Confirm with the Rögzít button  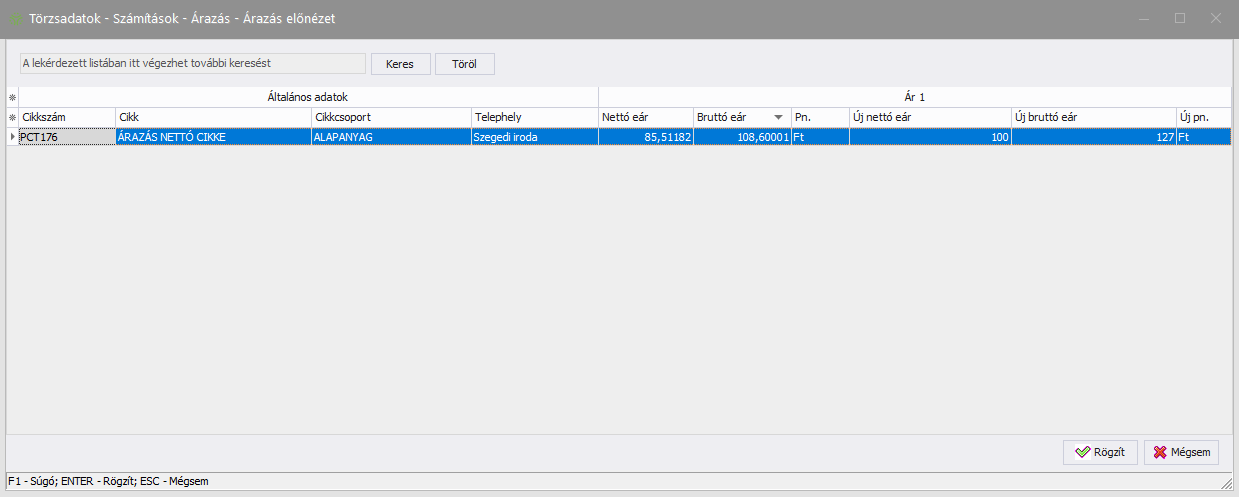[x=1100, y=452]
